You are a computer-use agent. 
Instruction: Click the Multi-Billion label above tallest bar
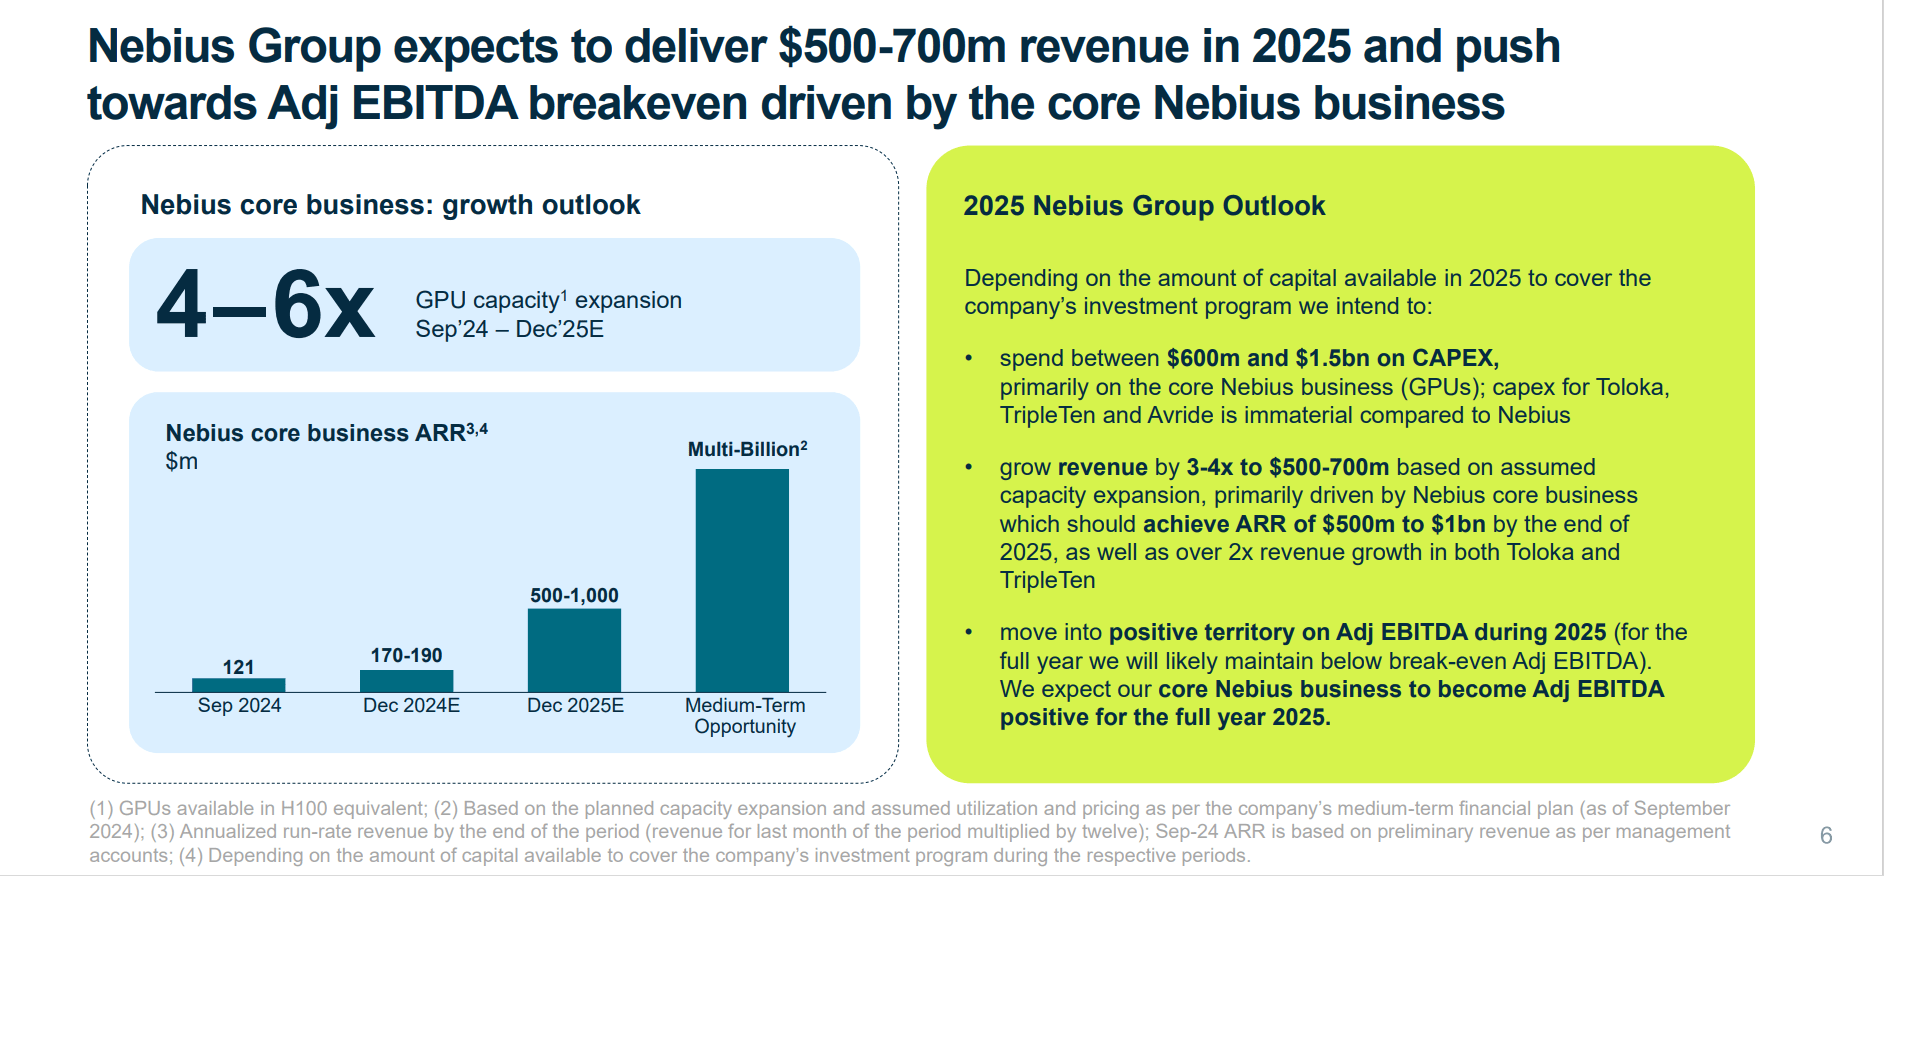pyautogui.click(x=746, y=448)
